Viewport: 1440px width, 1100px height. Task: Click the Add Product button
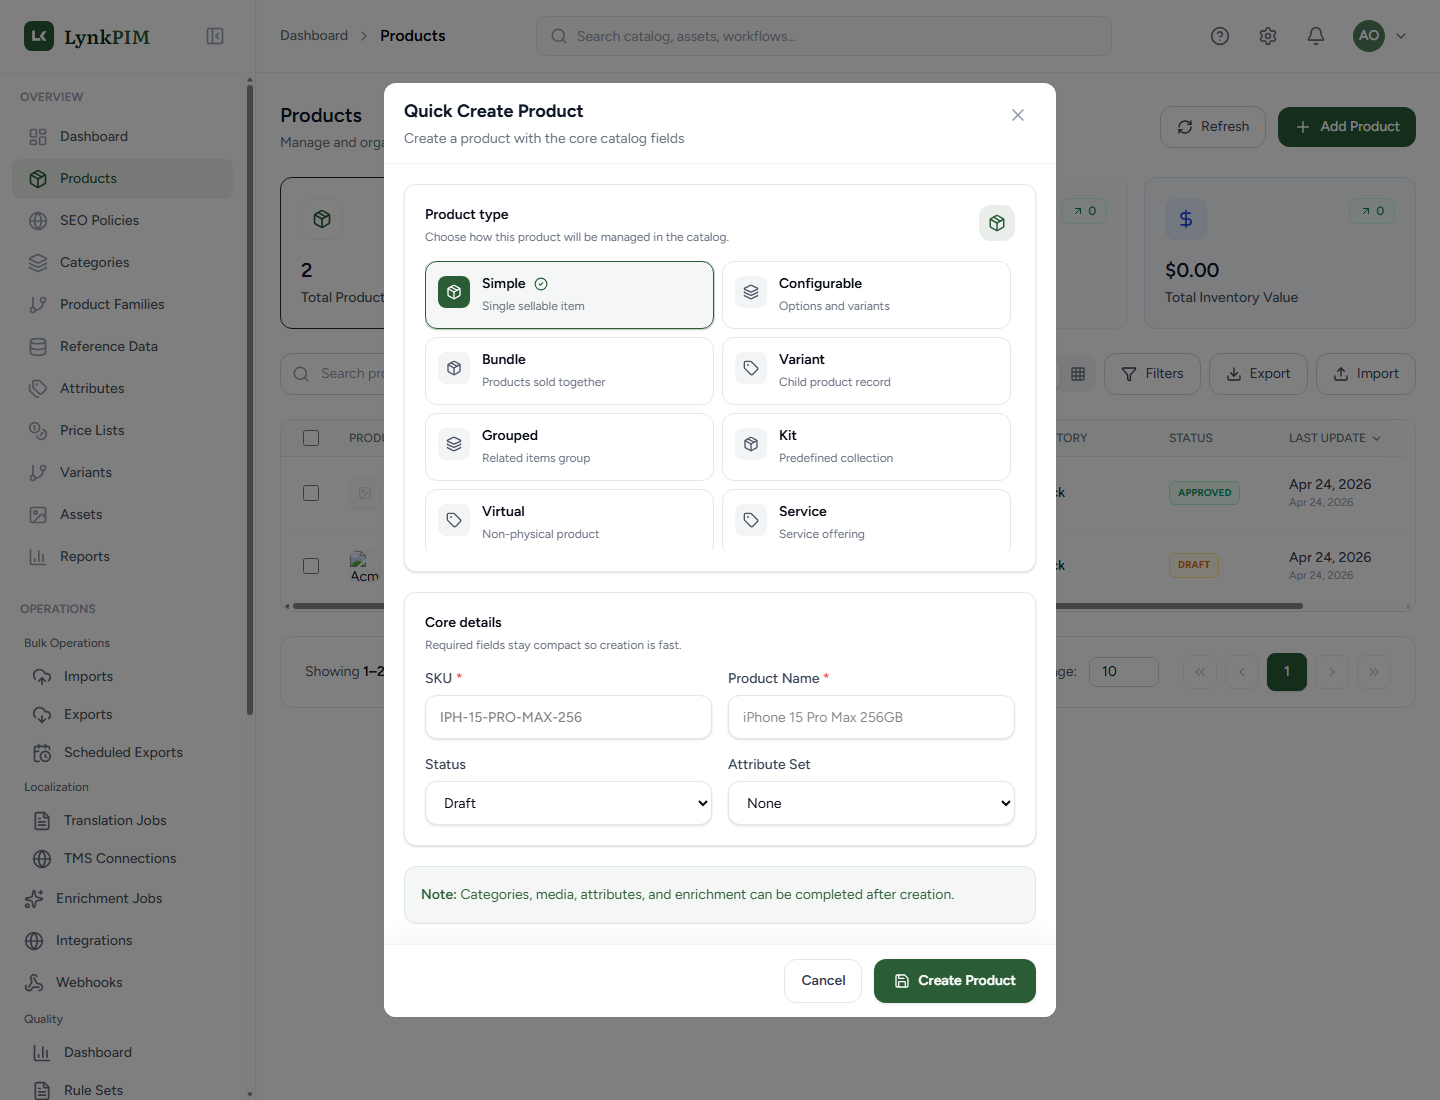pos(1347,127)
